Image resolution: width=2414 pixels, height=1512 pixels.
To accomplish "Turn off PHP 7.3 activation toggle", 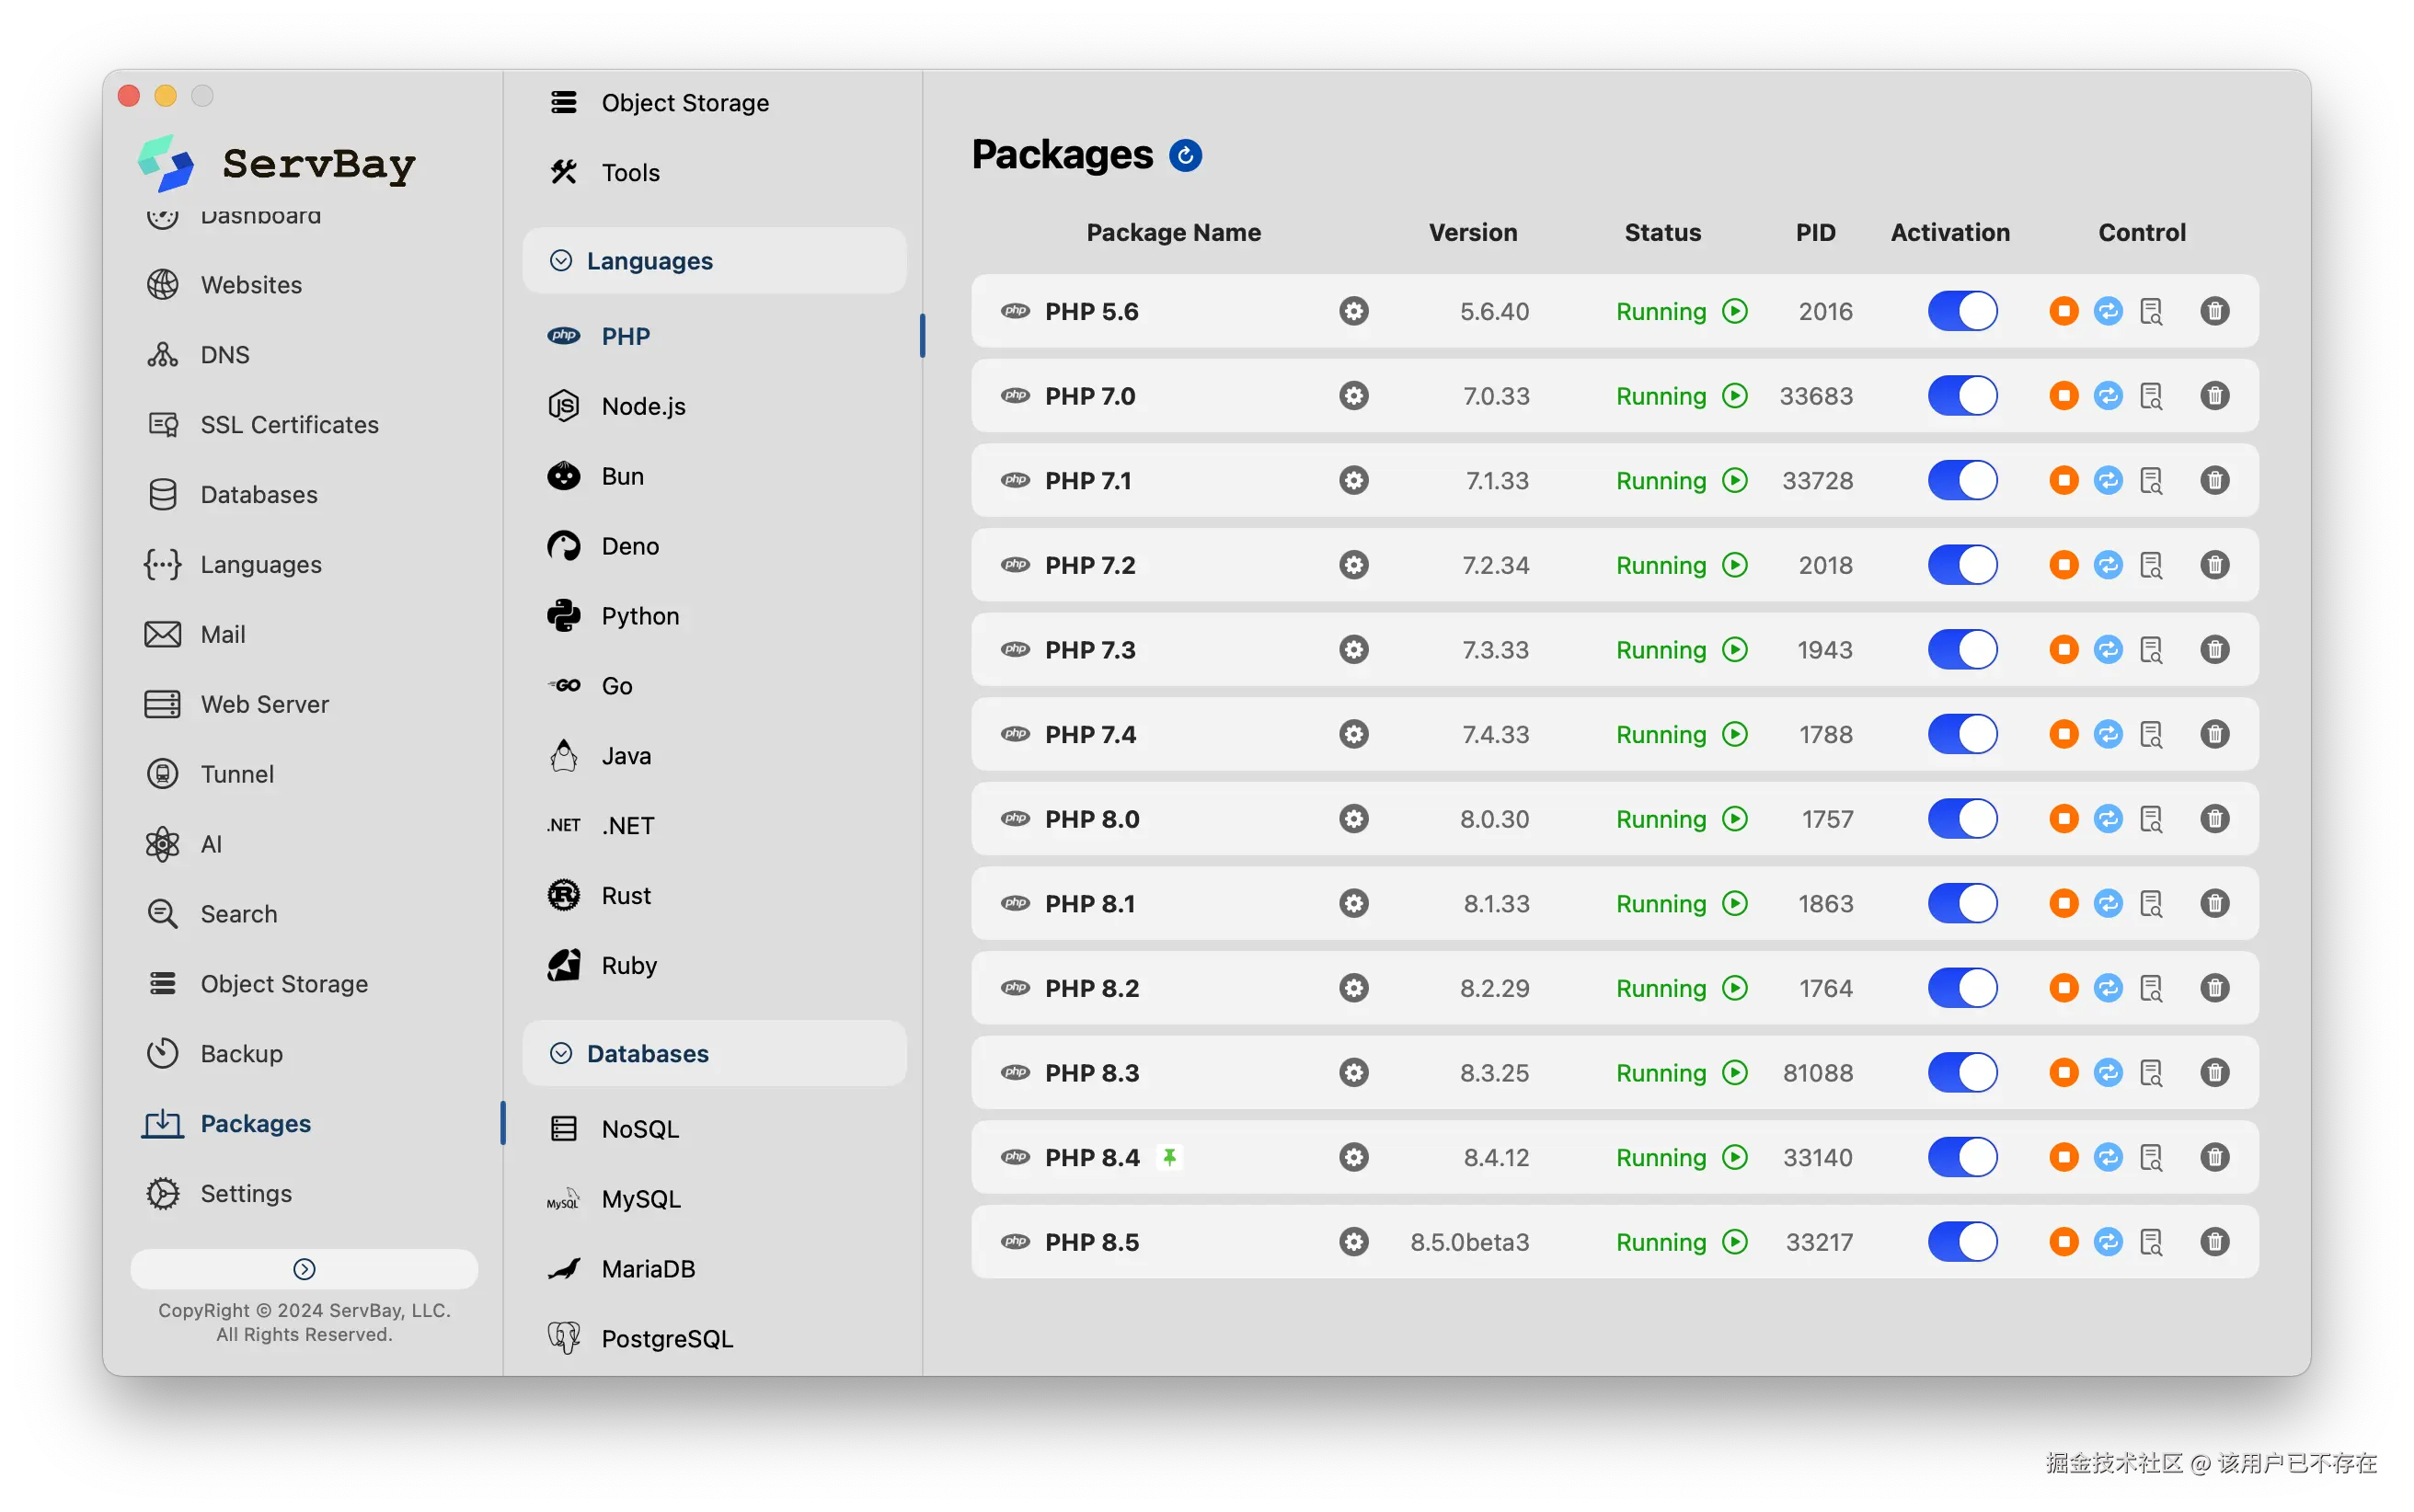I will coord(1961,650).
